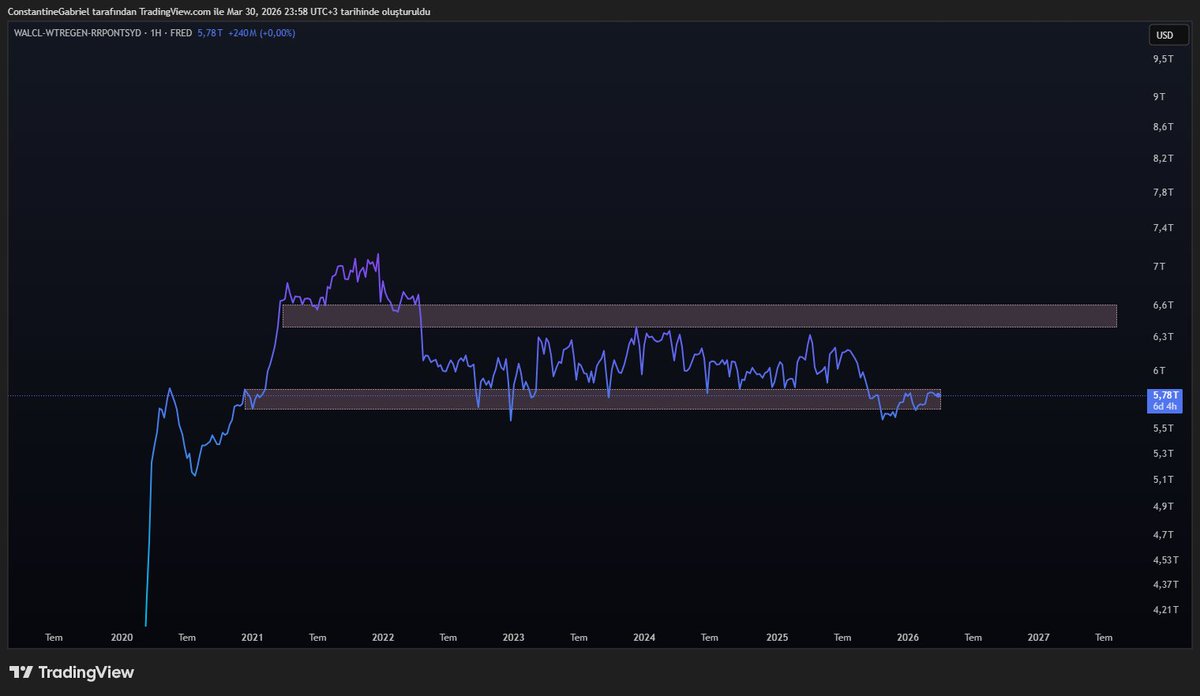Click the 7,4T price axis label

click(x=1163, y=228)
